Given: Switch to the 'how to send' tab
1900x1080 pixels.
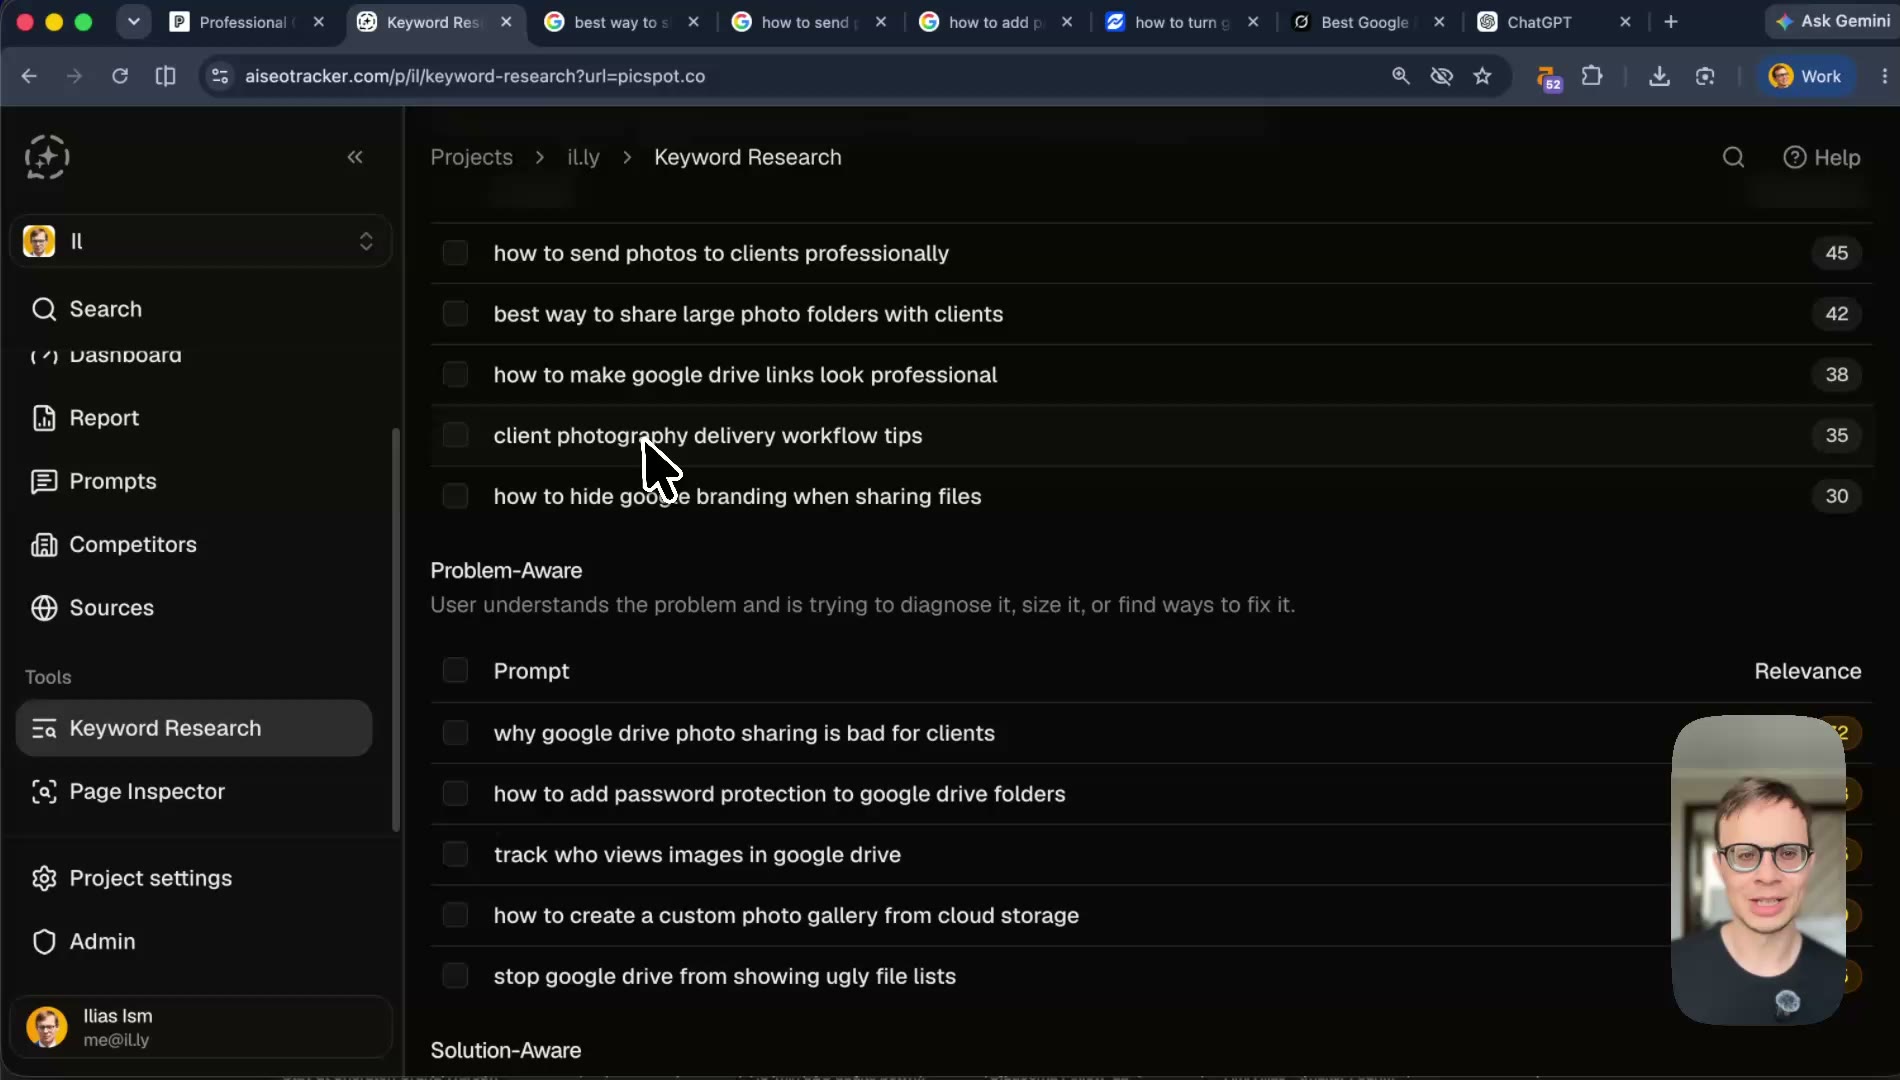Looking at the screenshot, I should (808, 22).
